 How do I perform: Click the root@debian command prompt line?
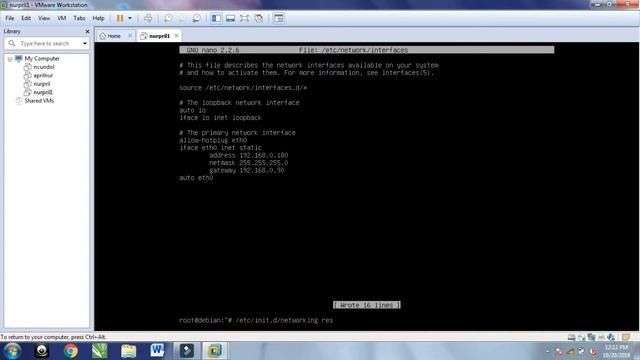(x=256, y=320)
